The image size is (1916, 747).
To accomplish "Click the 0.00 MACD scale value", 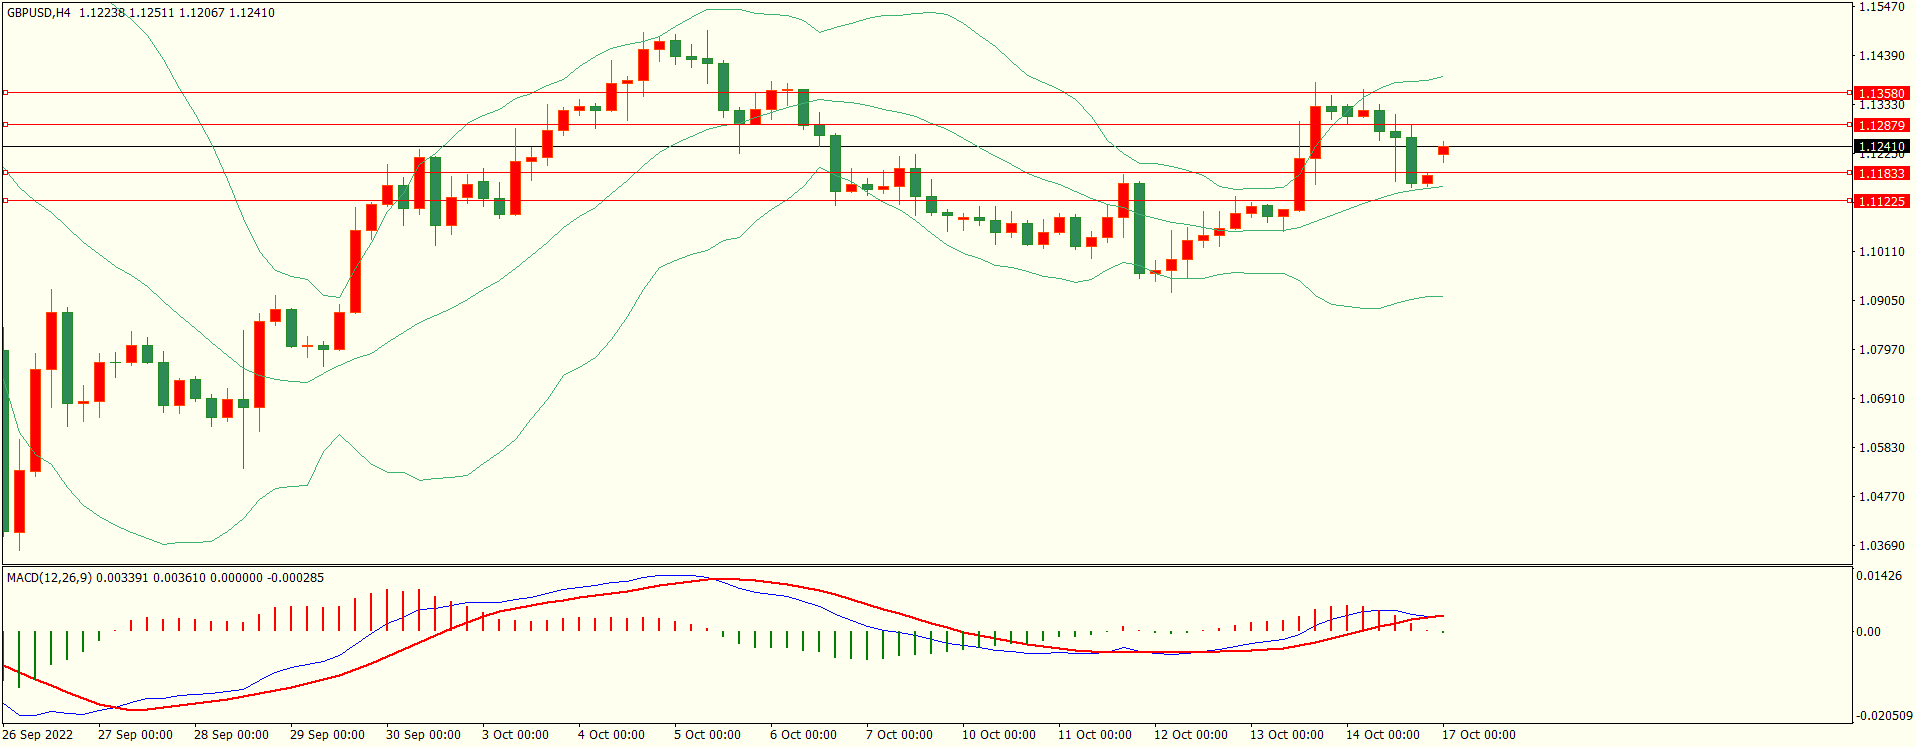I will pos(1868,632).
